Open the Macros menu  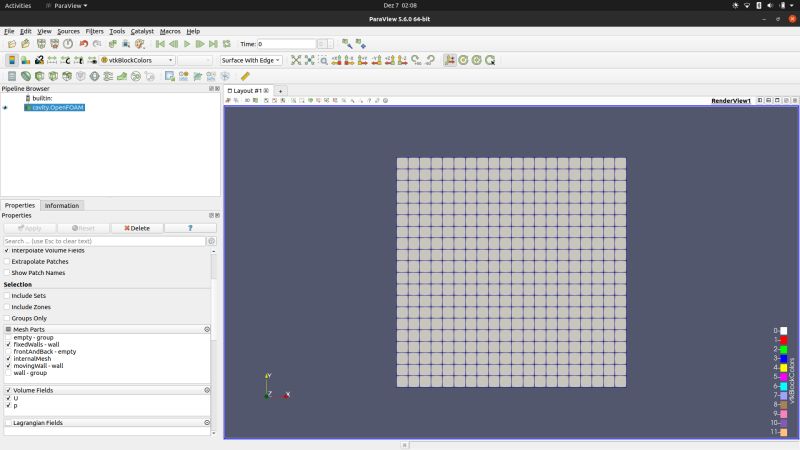[170, 31]
